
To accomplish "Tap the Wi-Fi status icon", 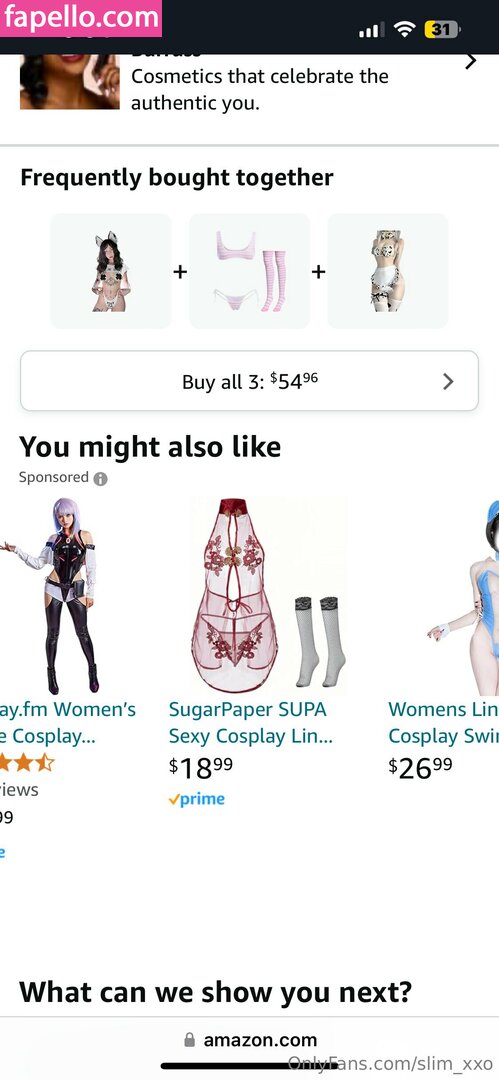I will 405,29.
